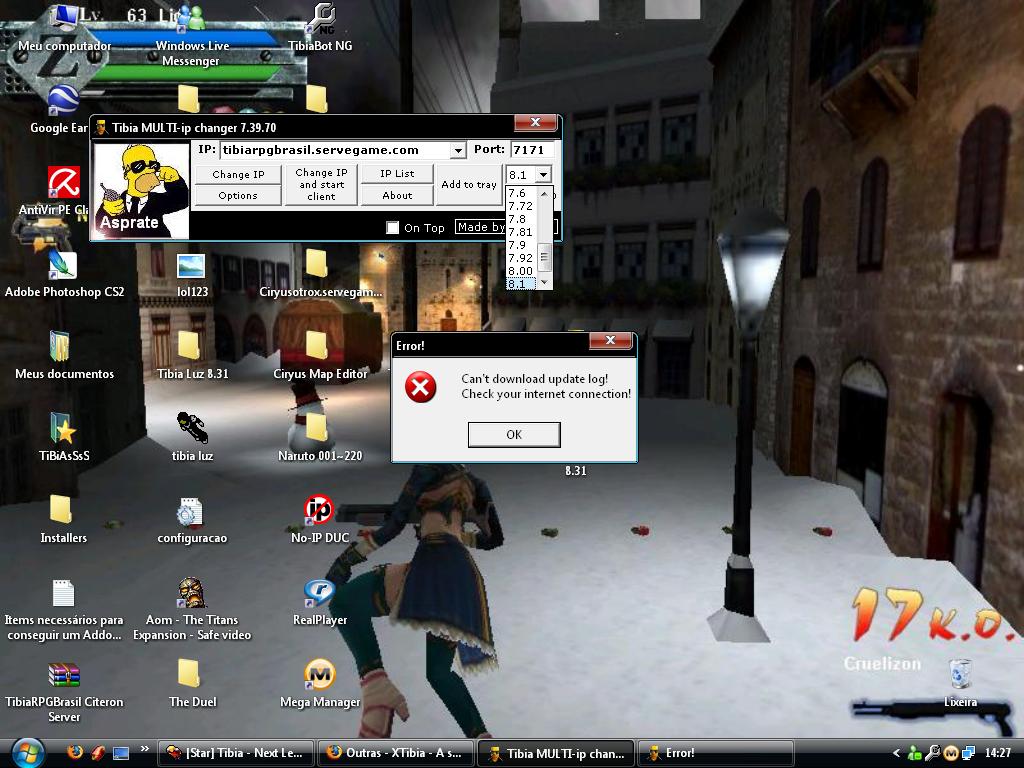Open the IP List button
The width and height of the screenshot is (1024, 768).
tap(397, 174)
